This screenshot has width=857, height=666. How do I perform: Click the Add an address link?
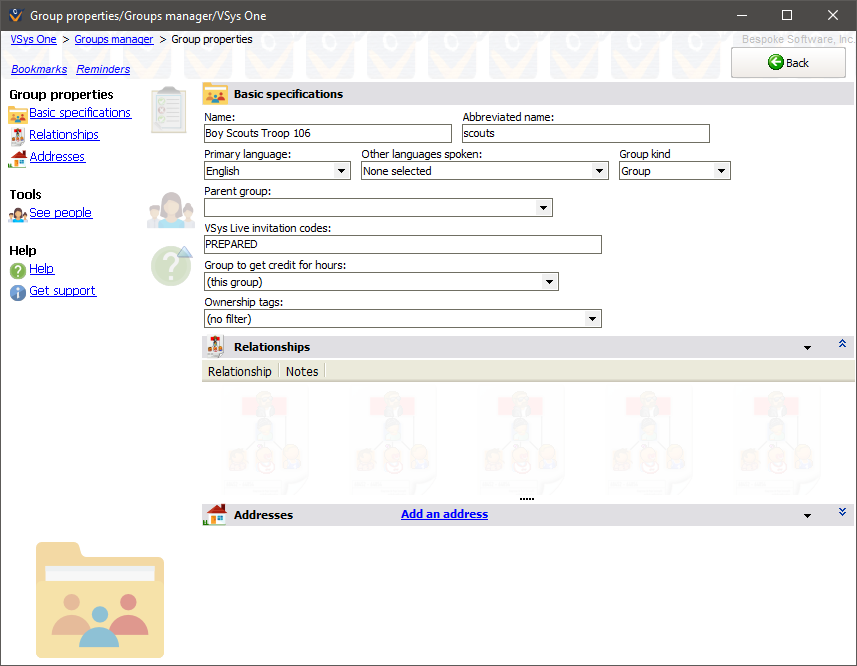pos(444,514)
